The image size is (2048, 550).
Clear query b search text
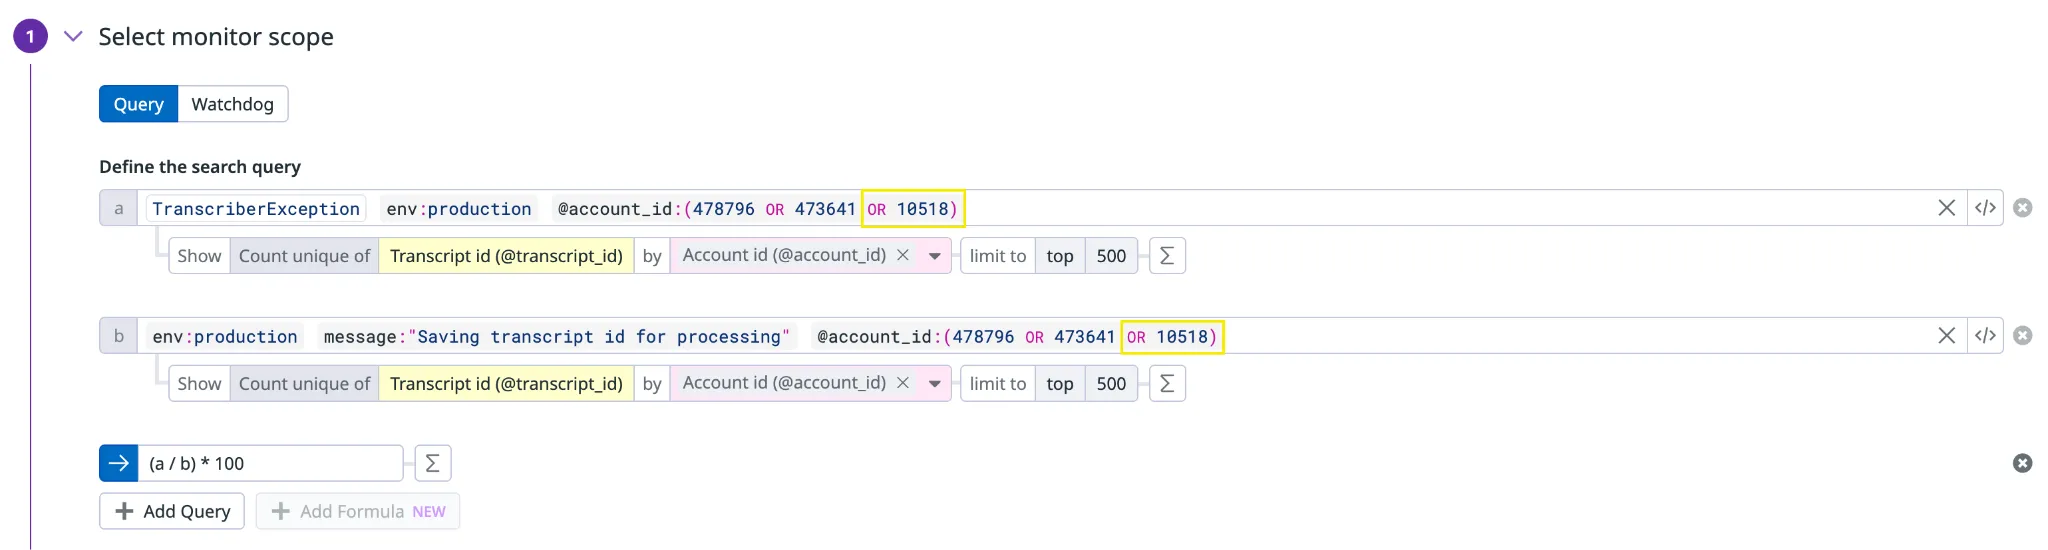pos(1946,336)
